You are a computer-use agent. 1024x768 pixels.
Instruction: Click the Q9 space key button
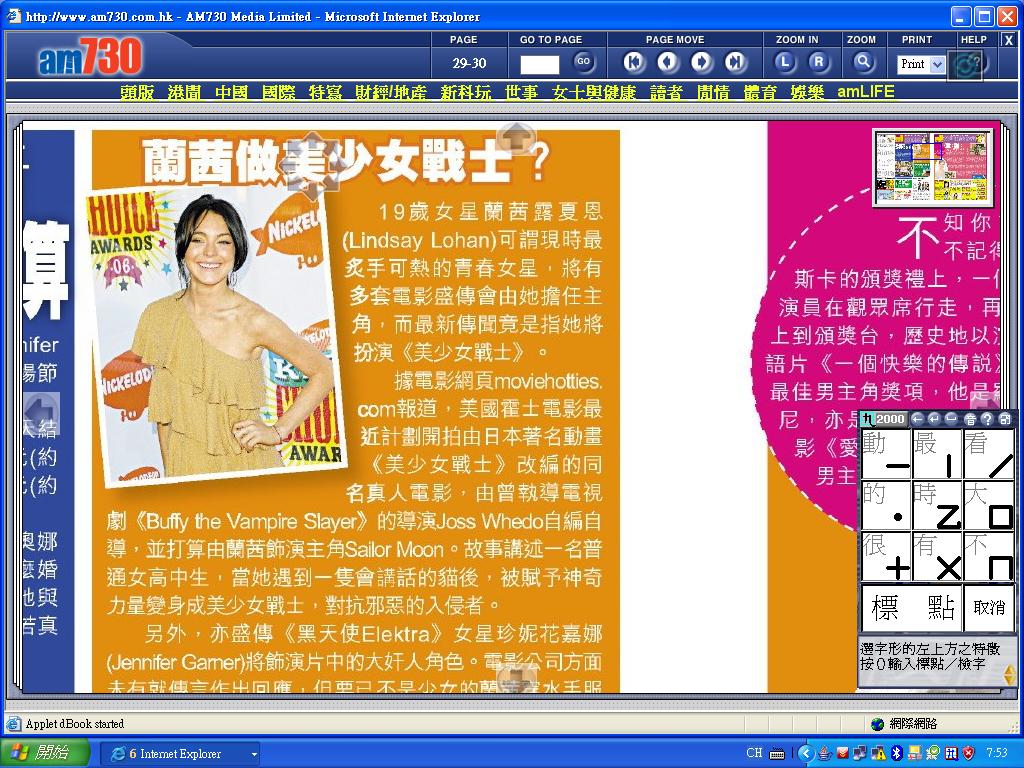pos(952,419)
